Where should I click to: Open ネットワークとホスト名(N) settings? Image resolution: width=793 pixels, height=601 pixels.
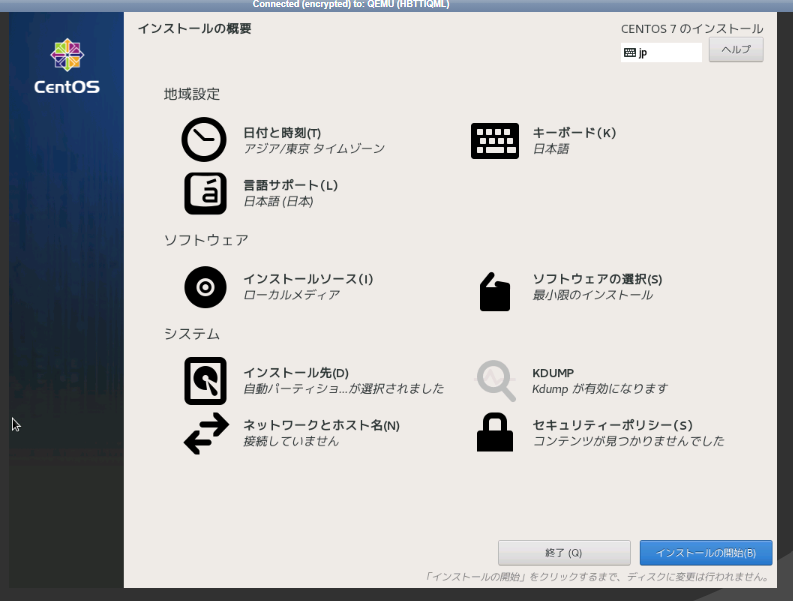point(321,425)
